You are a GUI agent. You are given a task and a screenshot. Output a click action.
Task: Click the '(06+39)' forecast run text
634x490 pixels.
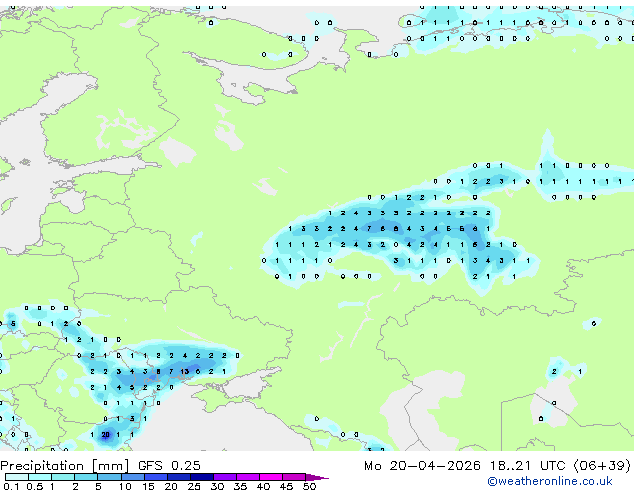pos(602,466)
